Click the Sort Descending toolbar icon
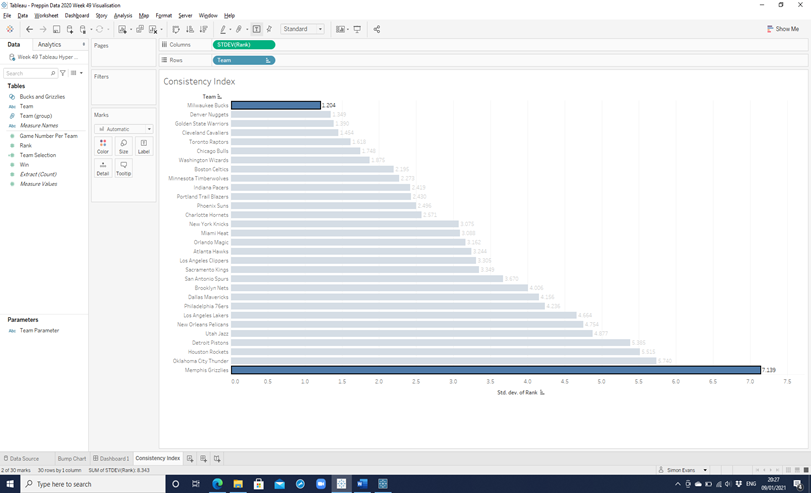Viewport: 811px width, 493px height. click(x=203, y=29)
